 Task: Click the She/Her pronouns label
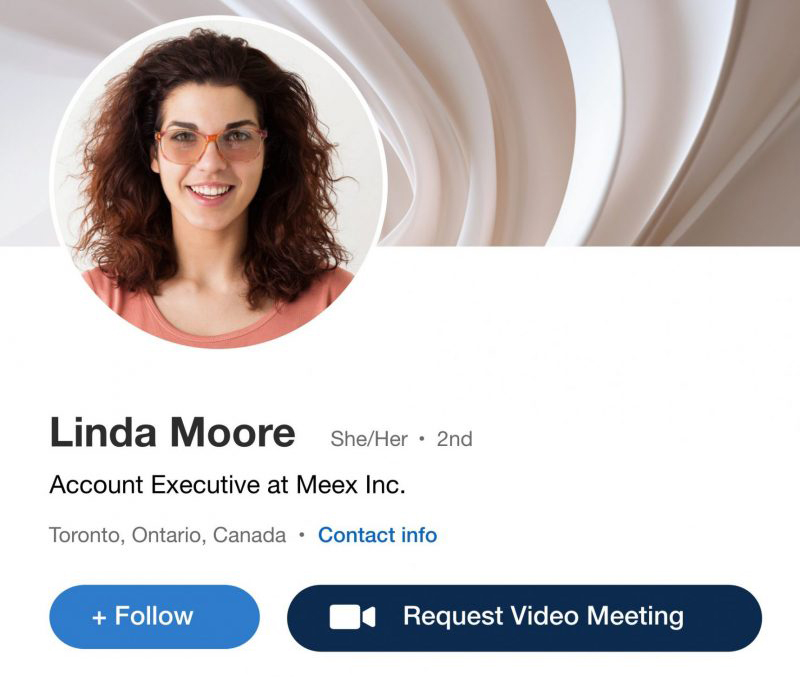pyautogui.click(x=369, y=439)
